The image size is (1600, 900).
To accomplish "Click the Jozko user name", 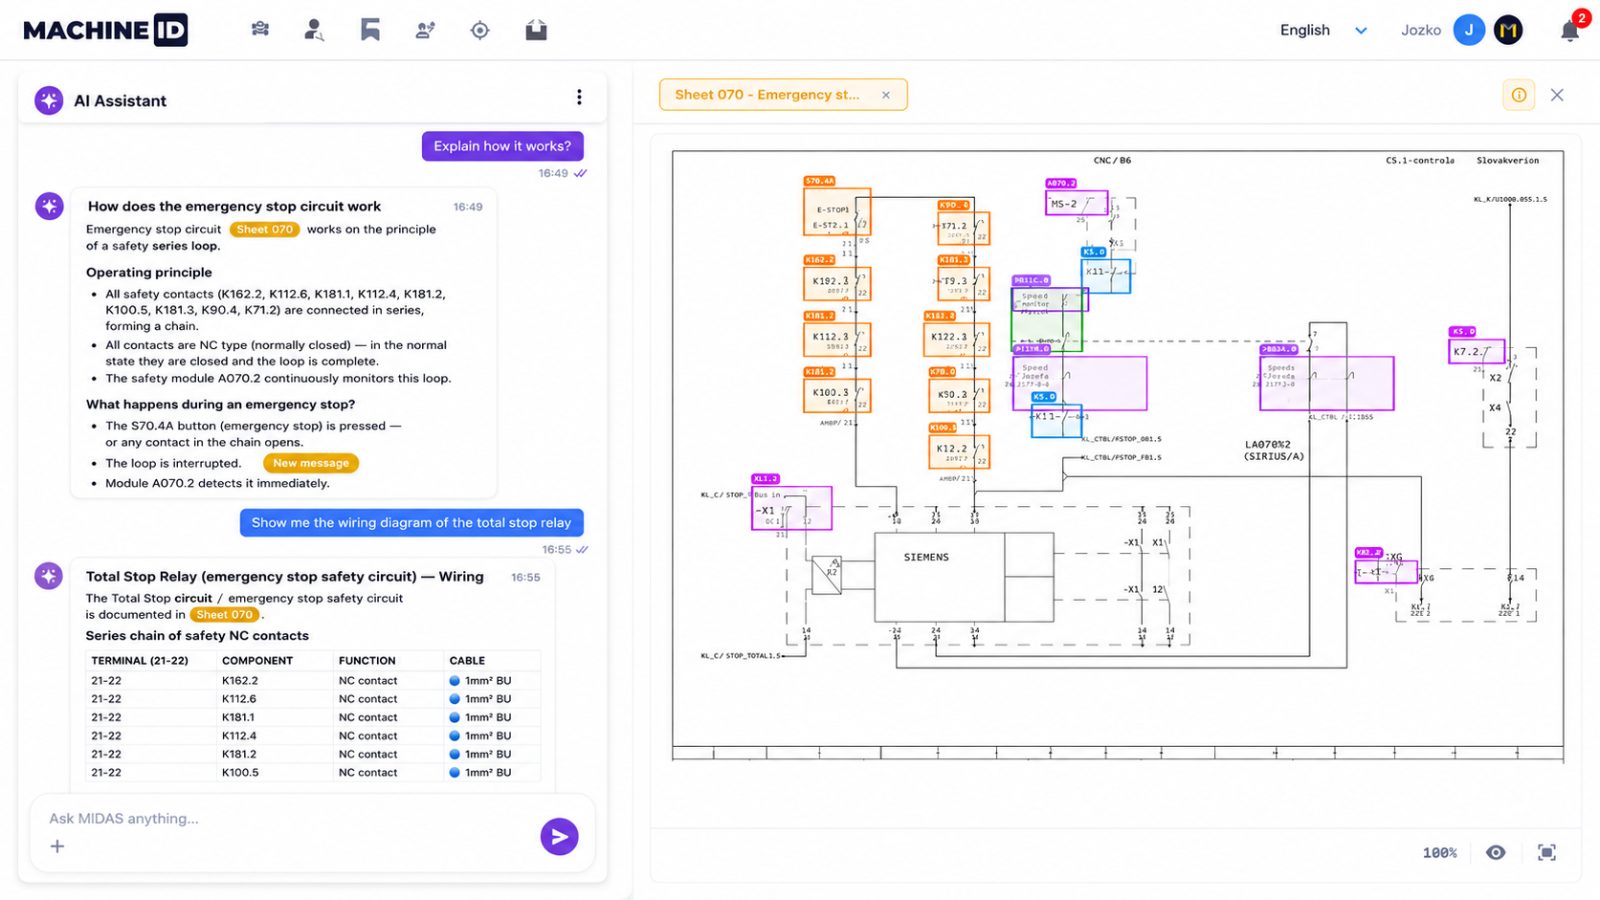I will [1420, 30].
